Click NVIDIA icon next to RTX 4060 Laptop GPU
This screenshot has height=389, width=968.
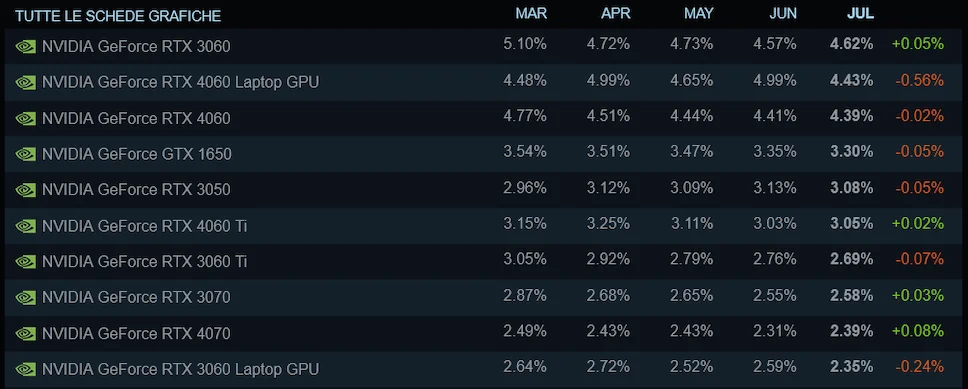(x=25, y=82)
